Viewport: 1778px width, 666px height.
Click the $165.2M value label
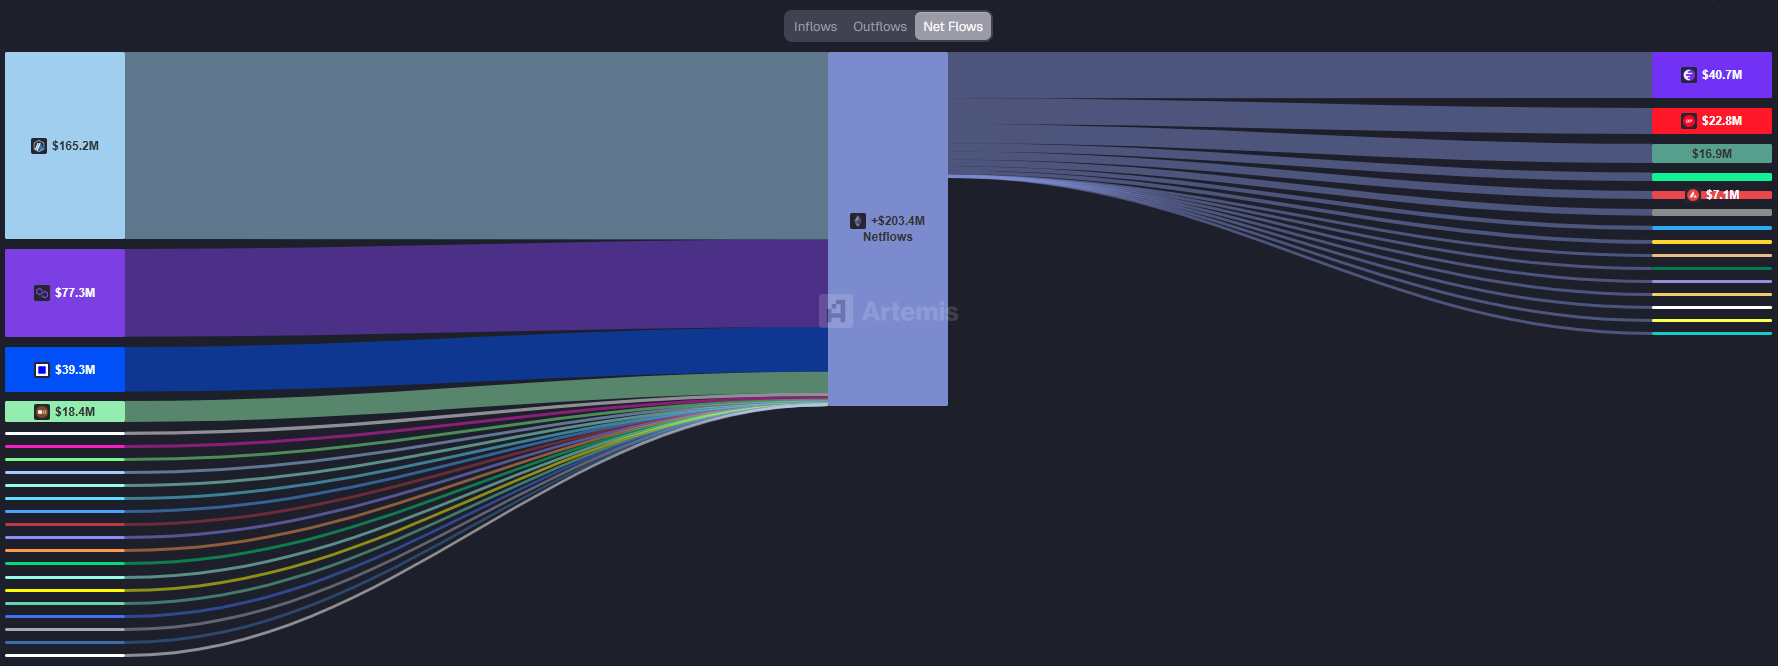pyautogui.click(x=76, y=146)
